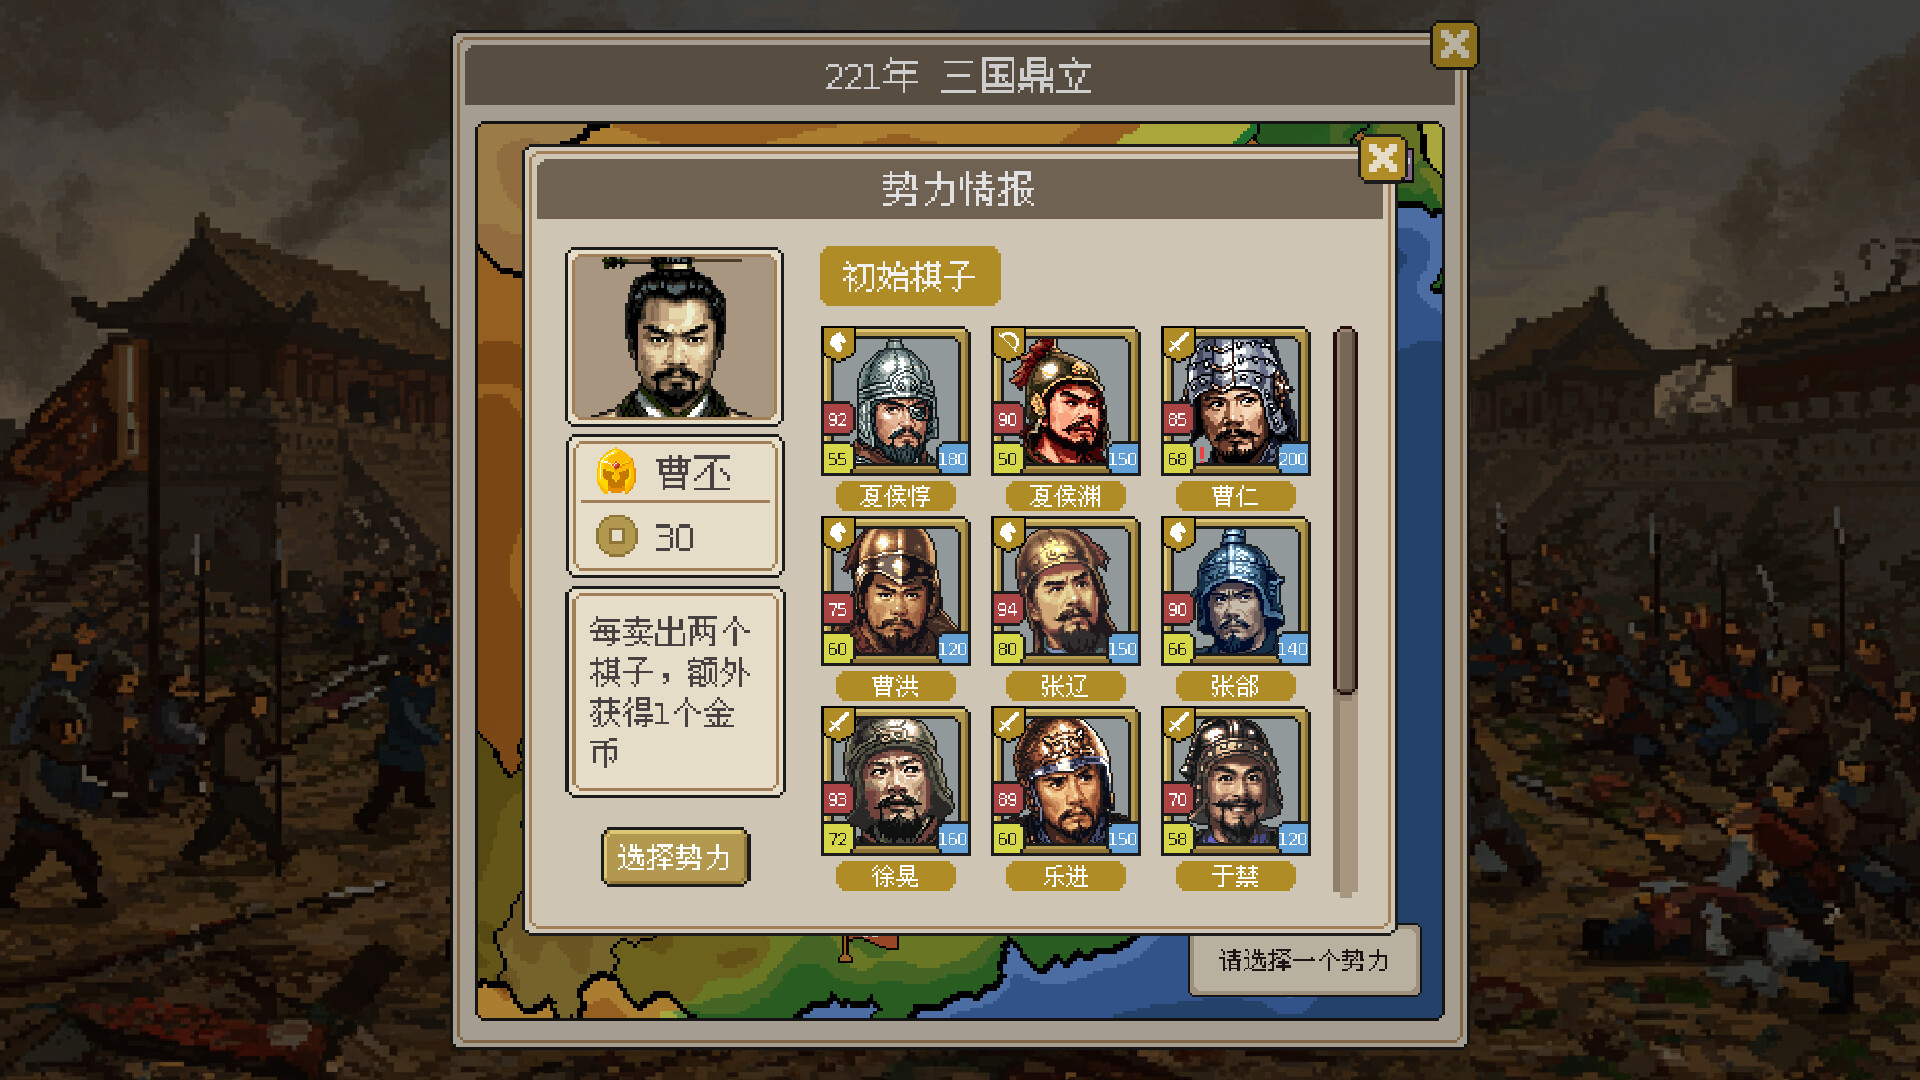The image size is (1920, 1080).
Task: Click the 乐进 general portrait
Action: 1065,781
